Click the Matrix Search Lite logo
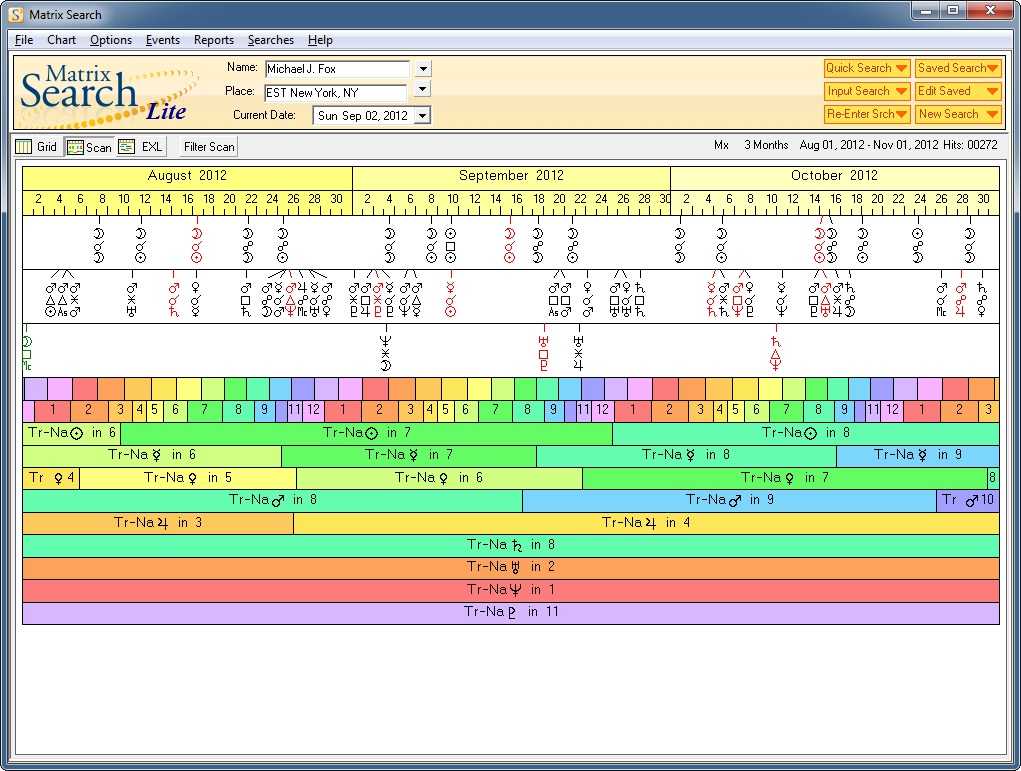1021x771 pixels. [109, 94]
